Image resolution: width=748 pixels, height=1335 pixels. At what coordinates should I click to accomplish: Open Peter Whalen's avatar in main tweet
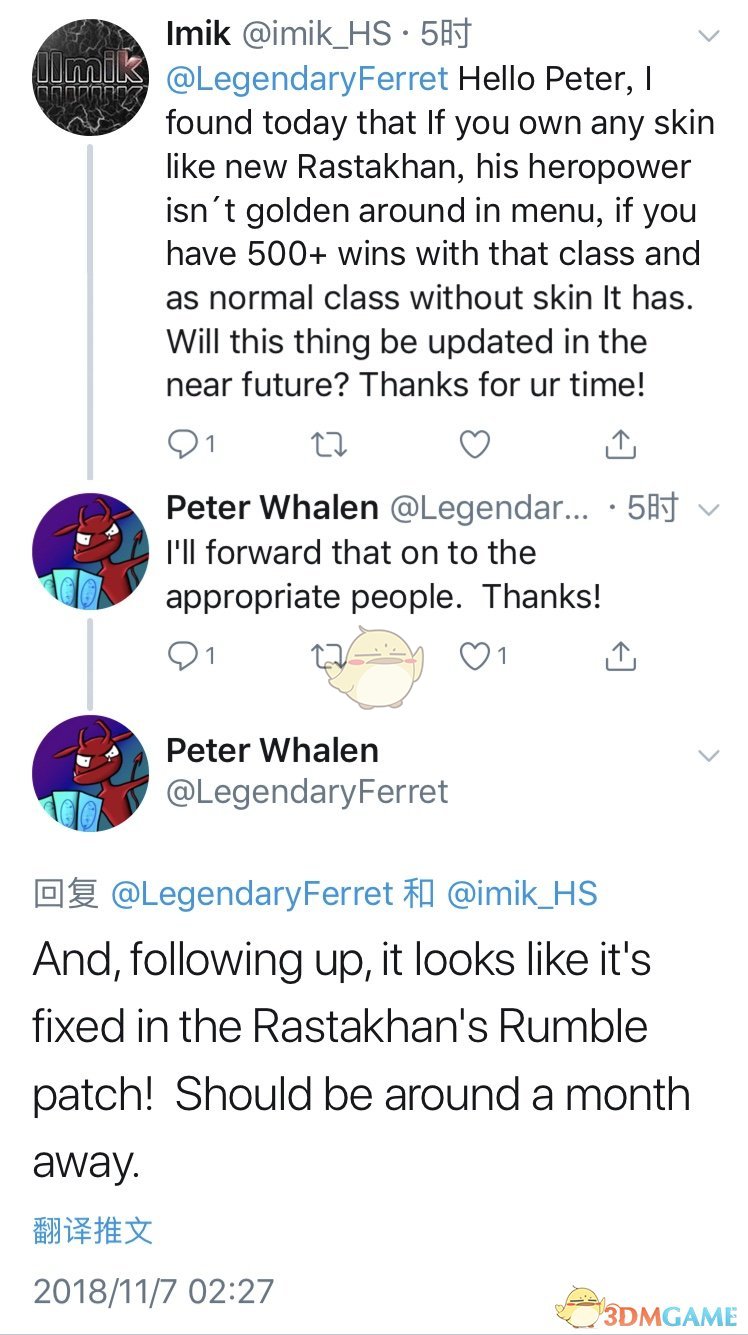91,773
